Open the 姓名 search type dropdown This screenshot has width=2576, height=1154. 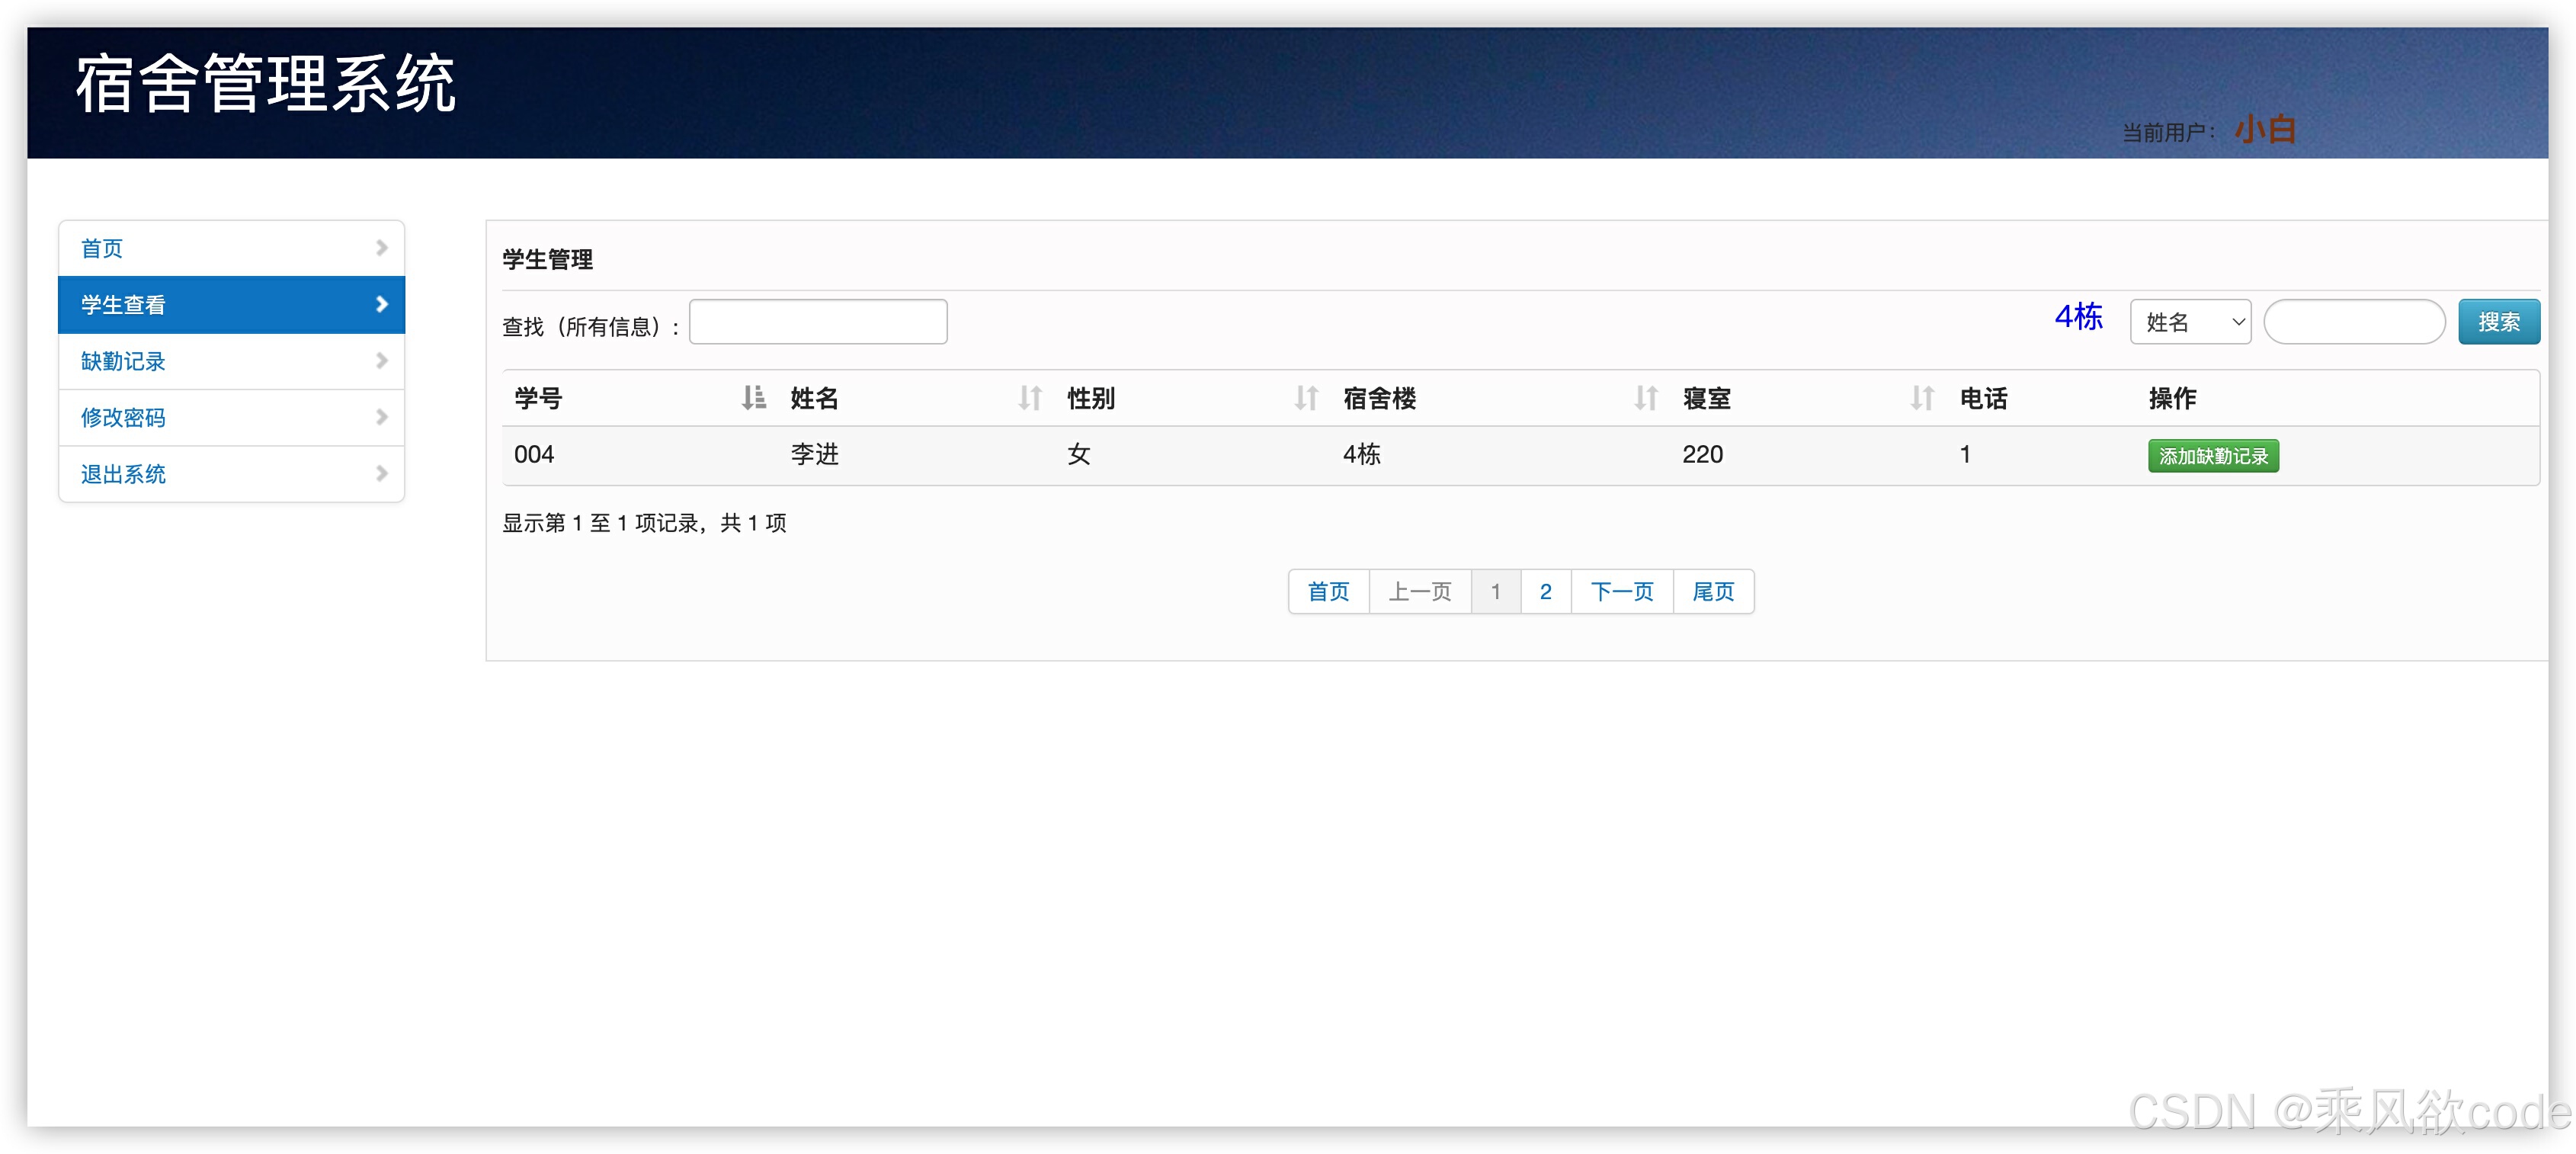pos(2190,321)
